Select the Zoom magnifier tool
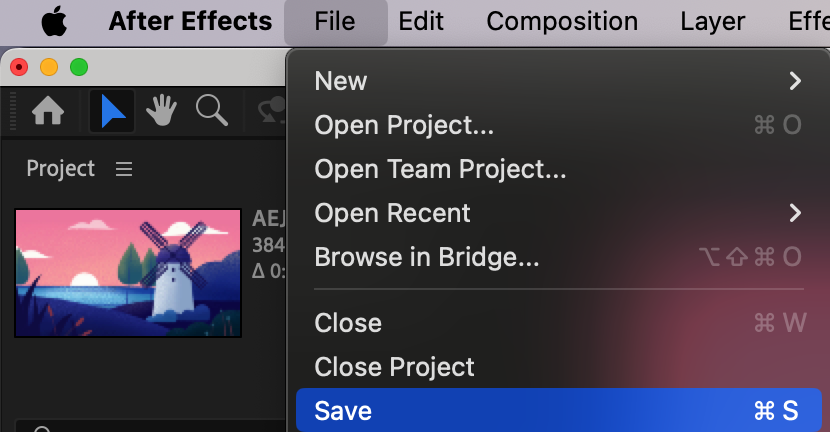The height and width of the screenshot is (432, 830). pyautogui.click(x=211, y=112)
